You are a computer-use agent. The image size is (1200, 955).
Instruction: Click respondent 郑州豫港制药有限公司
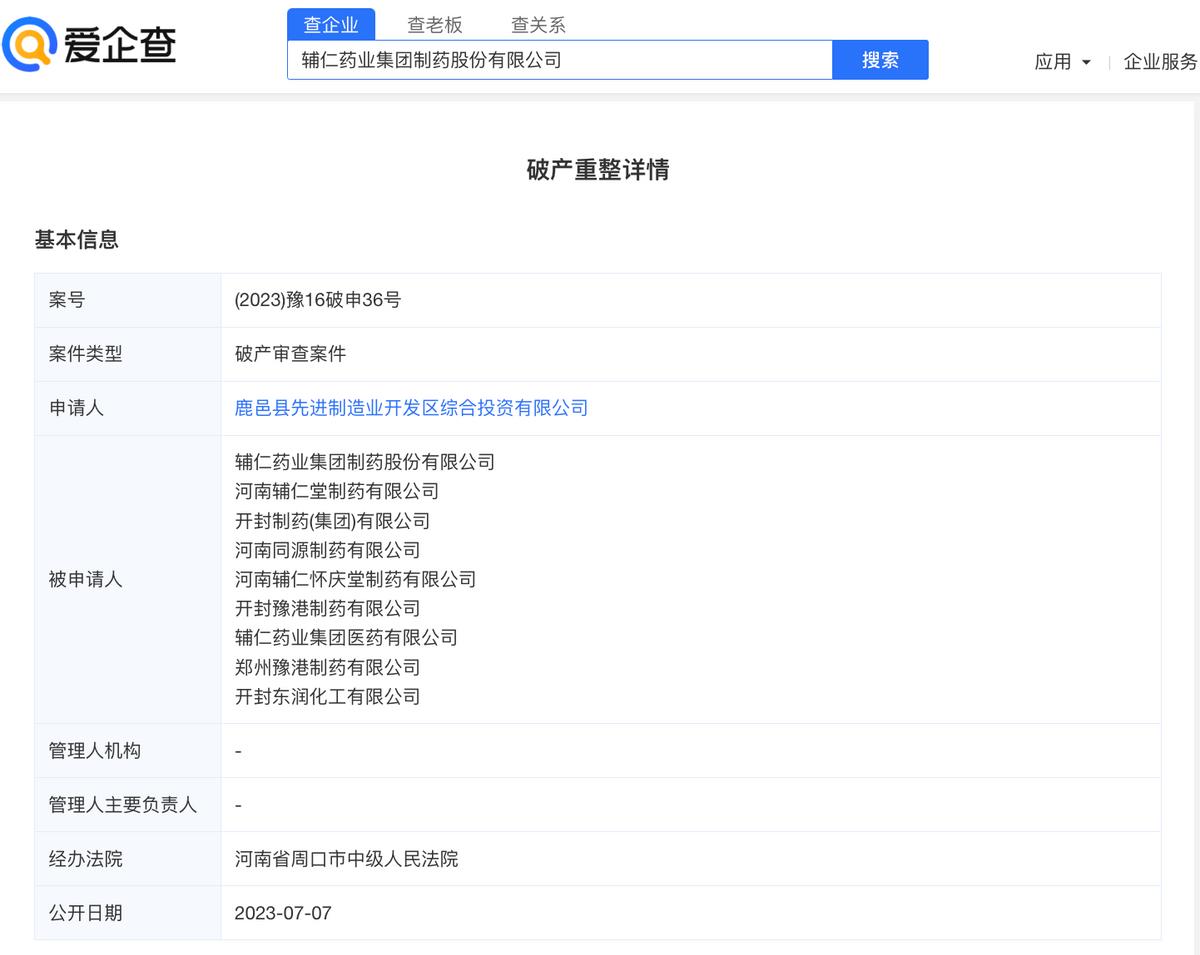[x=327, y=667]
